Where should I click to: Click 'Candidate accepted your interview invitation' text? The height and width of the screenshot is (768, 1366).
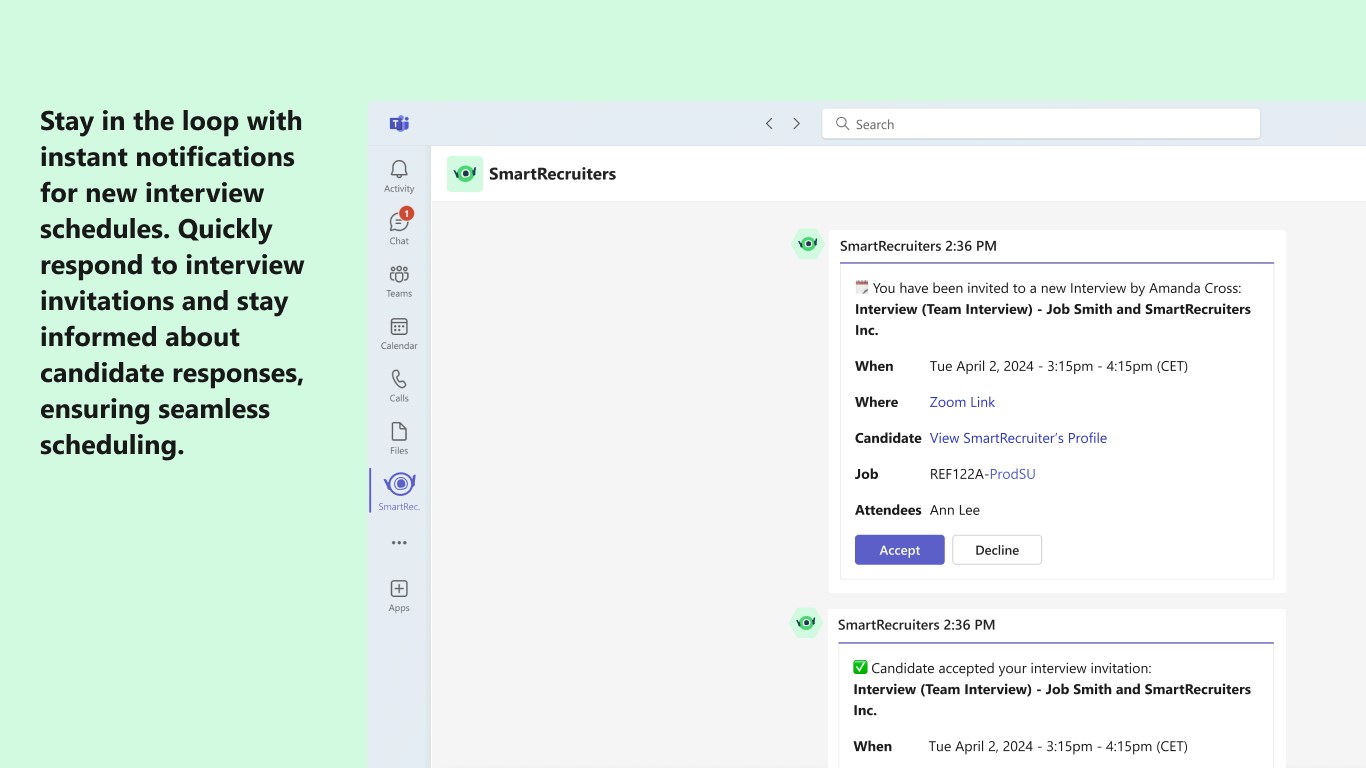(x=1011, y=668)
